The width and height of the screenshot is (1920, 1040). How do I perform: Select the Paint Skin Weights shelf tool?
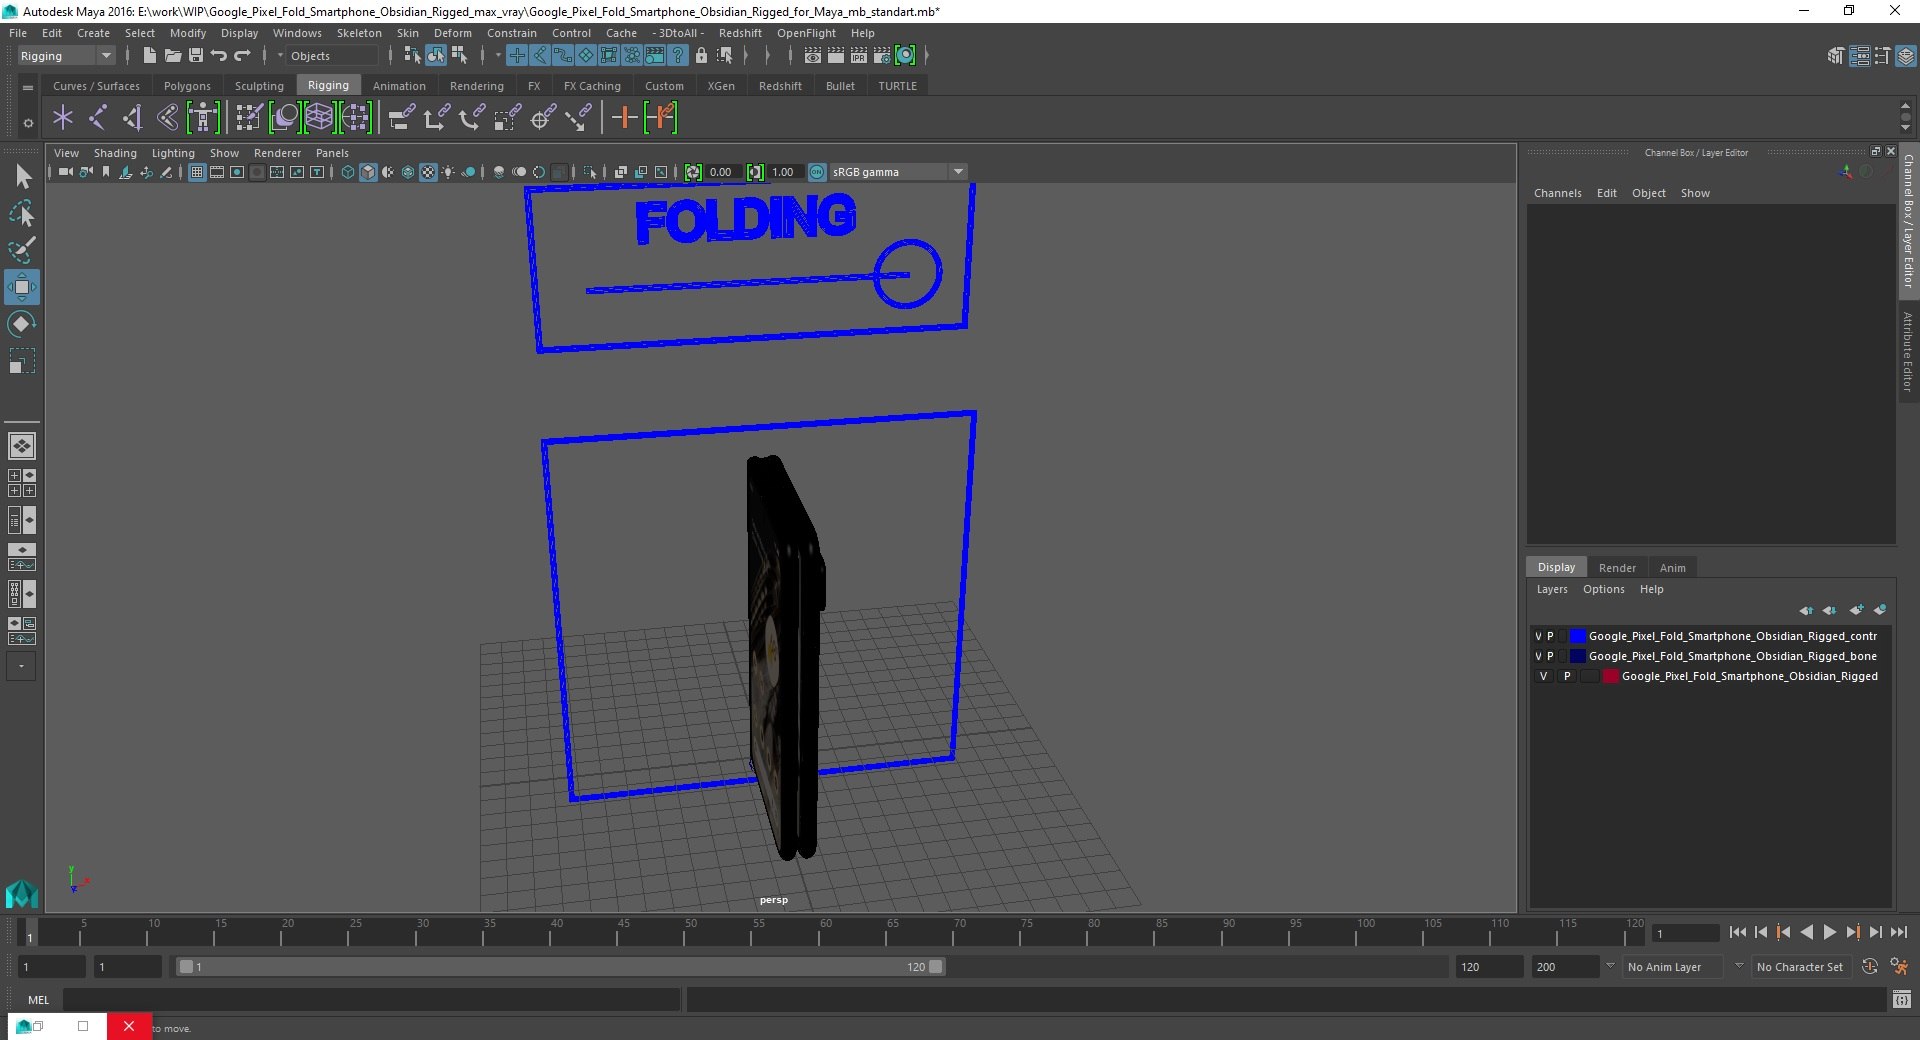(x=249, y=118)
